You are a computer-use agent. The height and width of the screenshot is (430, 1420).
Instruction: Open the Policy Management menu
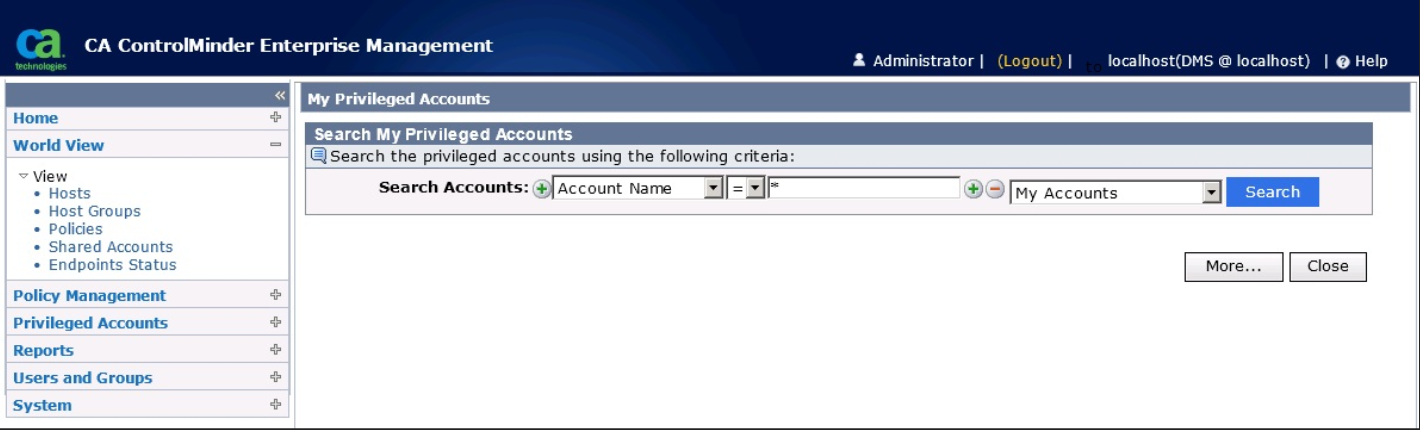point(90,296)
